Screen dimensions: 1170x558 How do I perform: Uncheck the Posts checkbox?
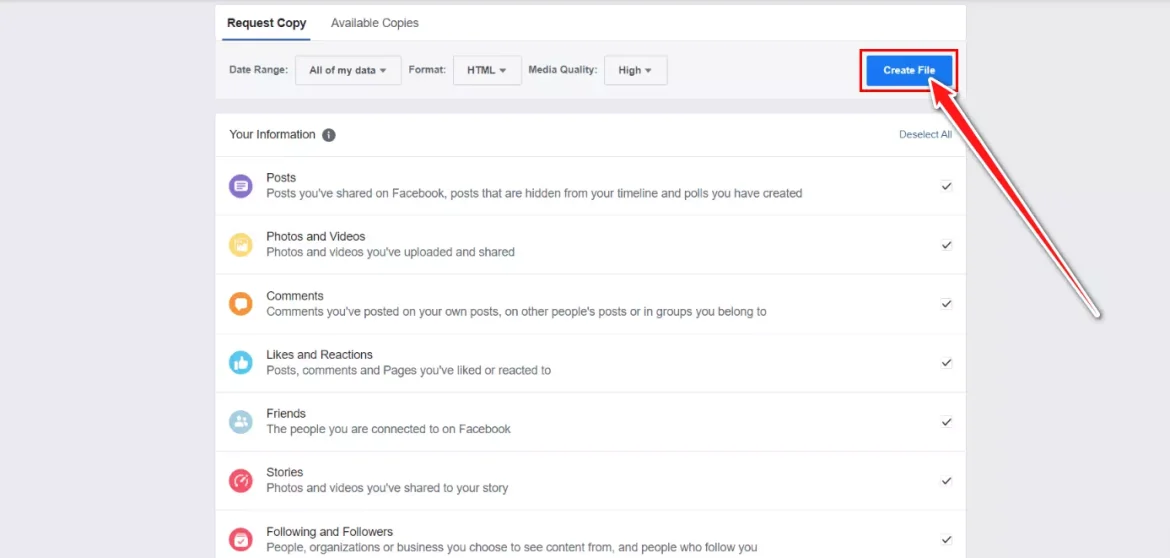coord(946,186)
